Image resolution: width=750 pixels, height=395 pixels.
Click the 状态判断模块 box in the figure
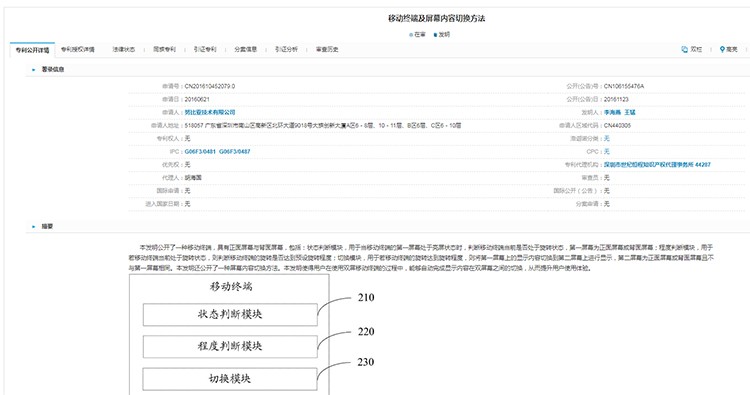(230, 314)
